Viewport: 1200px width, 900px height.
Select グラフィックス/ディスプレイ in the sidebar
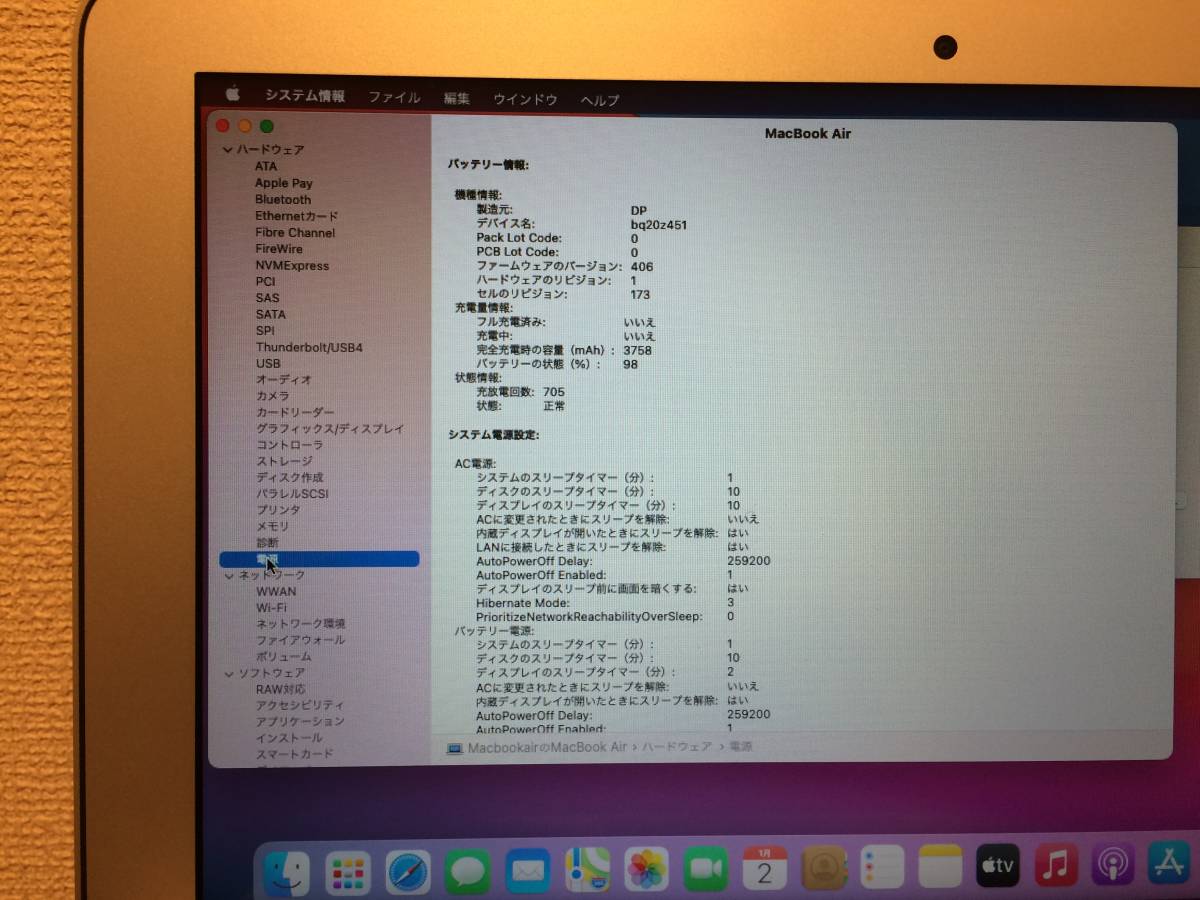(330, 428)
